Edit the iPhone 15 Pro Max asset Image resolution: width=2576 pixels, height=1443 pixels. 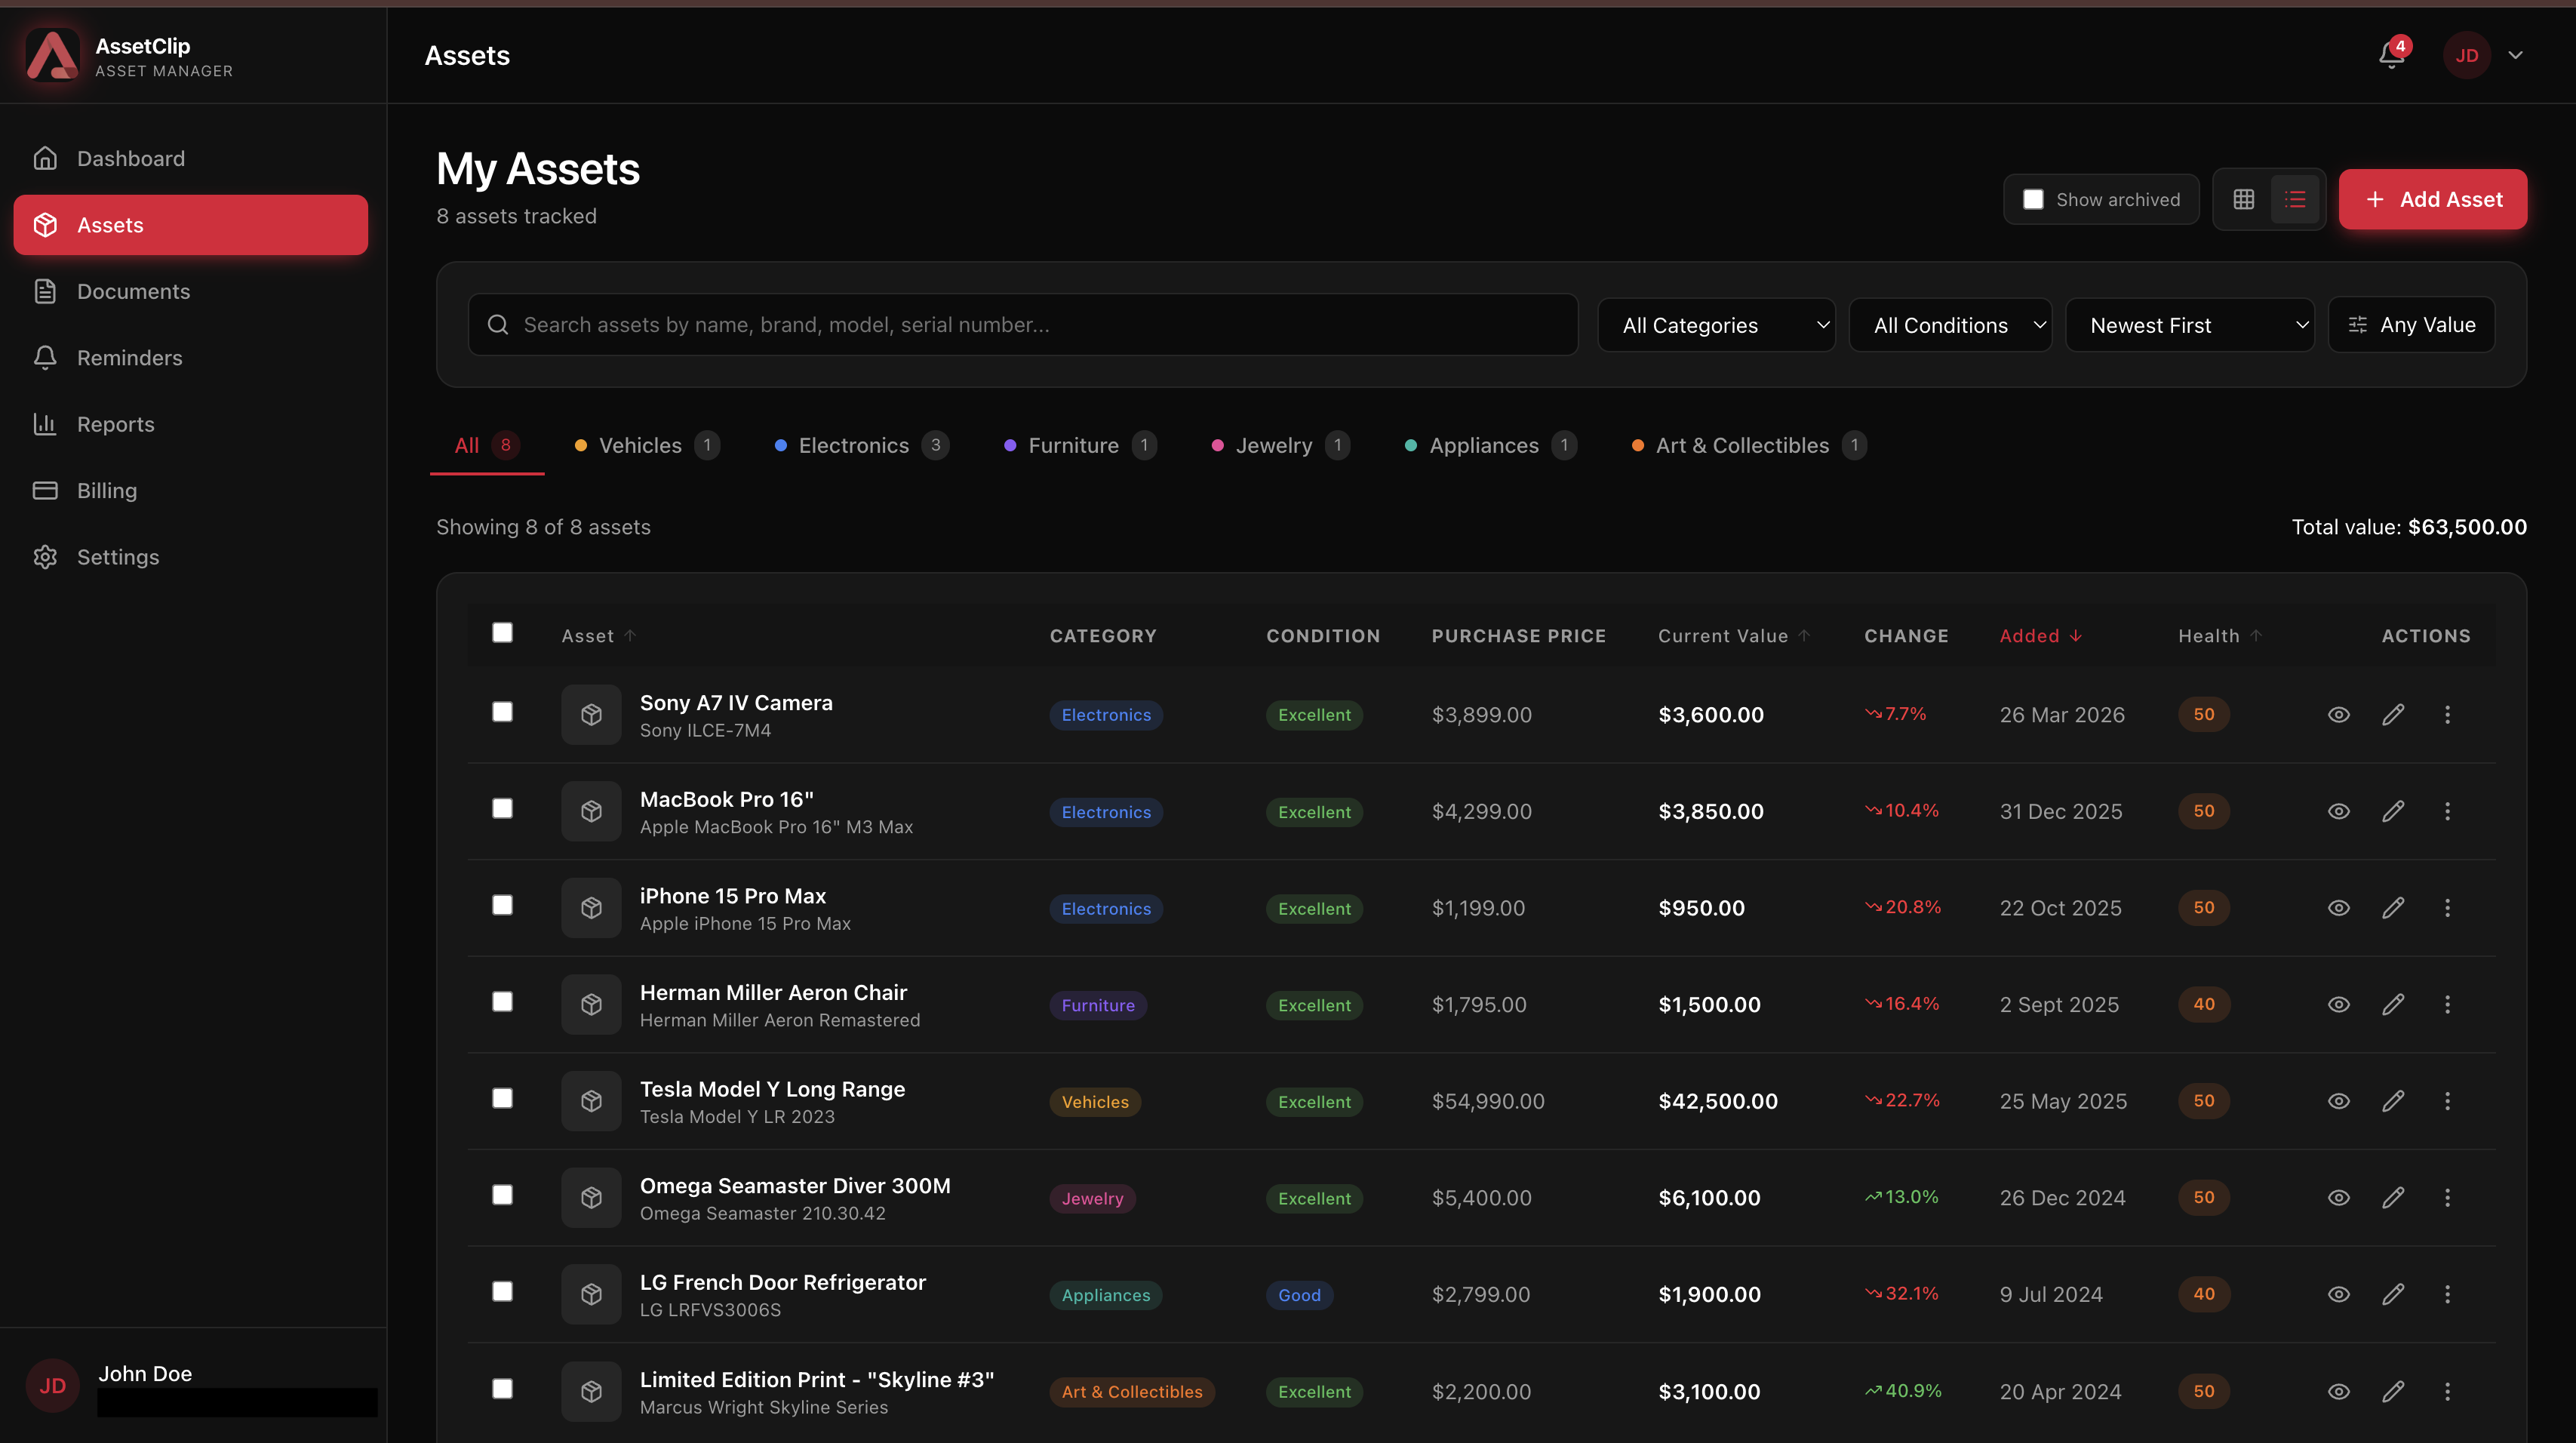tap(2393, 908)
